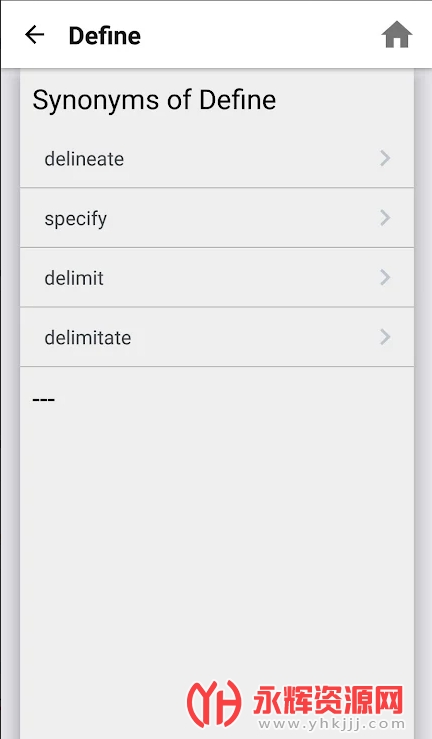
Task: Click blank app bar space beside Define
Action: [261, 35]
